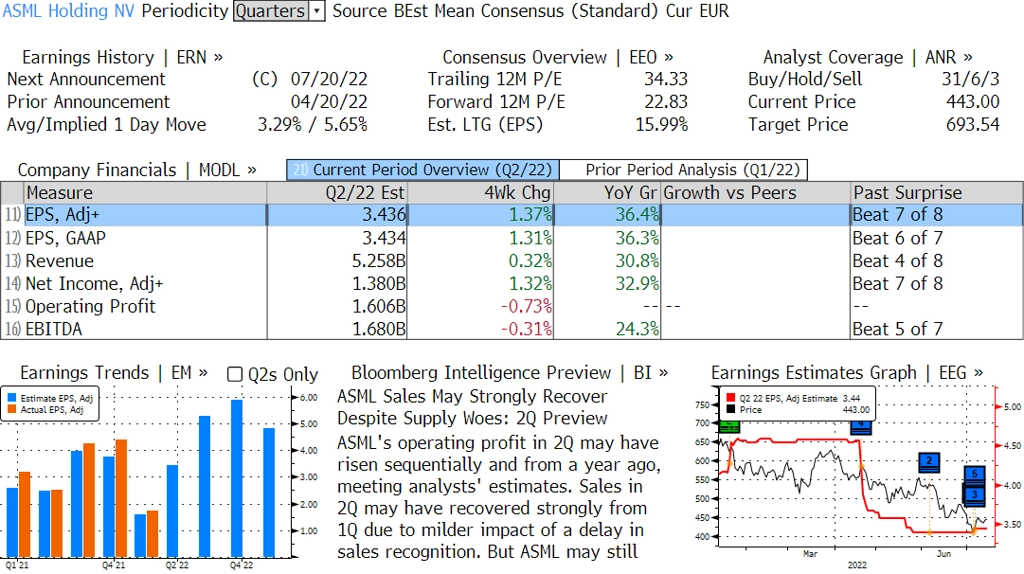Click the Avg/Implied 1 Day Move value
Screen dimensions: 1024x574
[x=312, y=125]
